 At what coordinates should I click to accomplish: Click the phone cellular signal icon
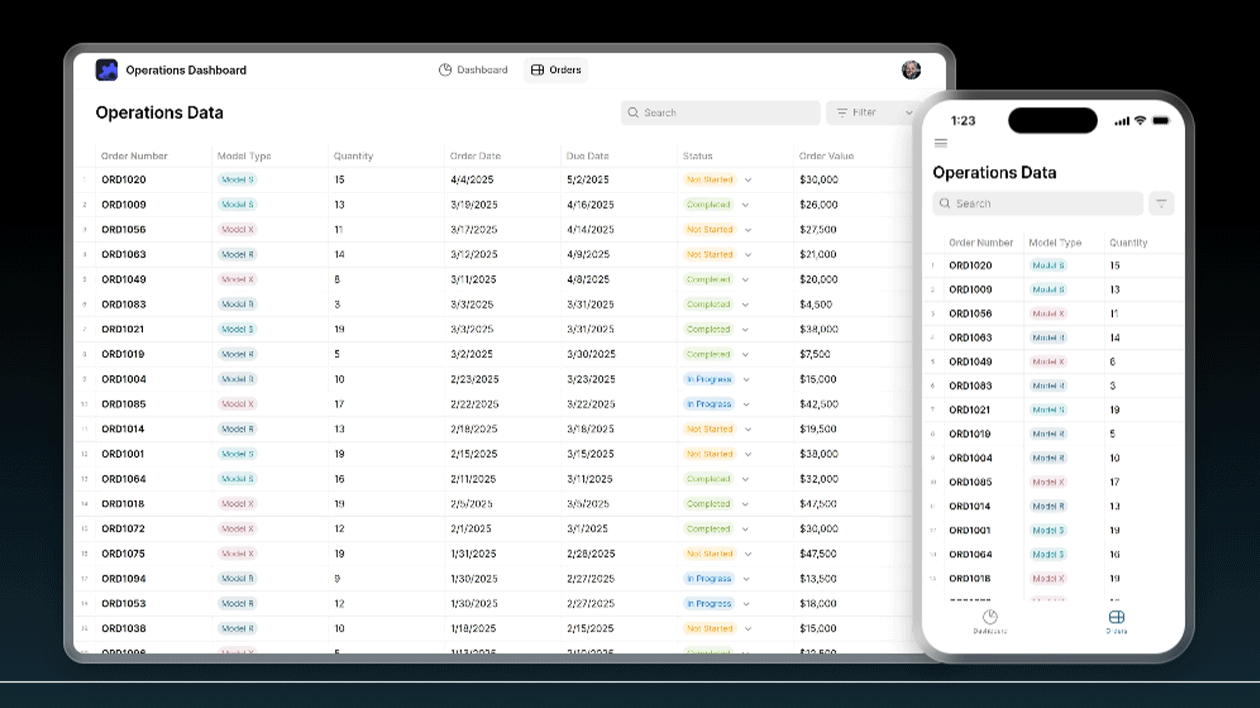pyautogui.click(x=1121, y=121)
